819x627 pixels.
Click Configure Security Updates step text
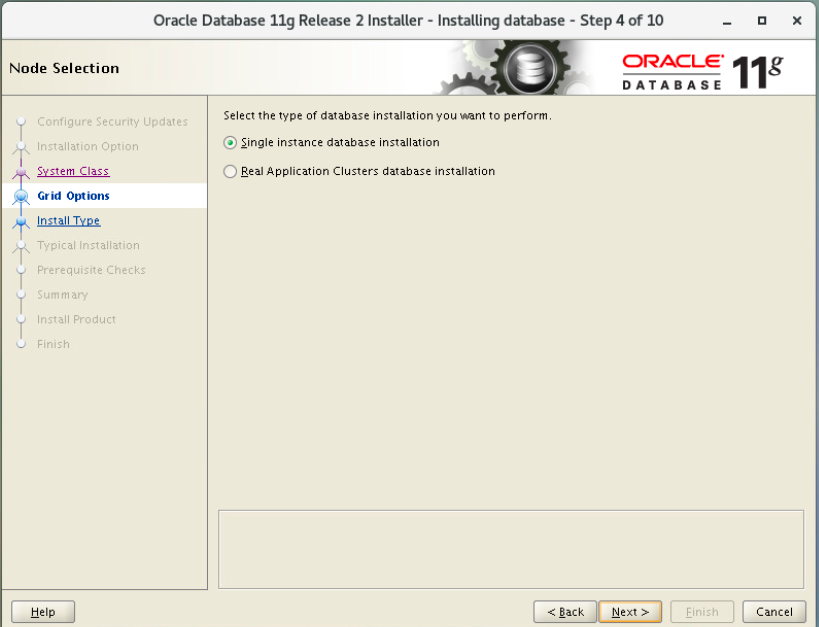click(112, 122)
